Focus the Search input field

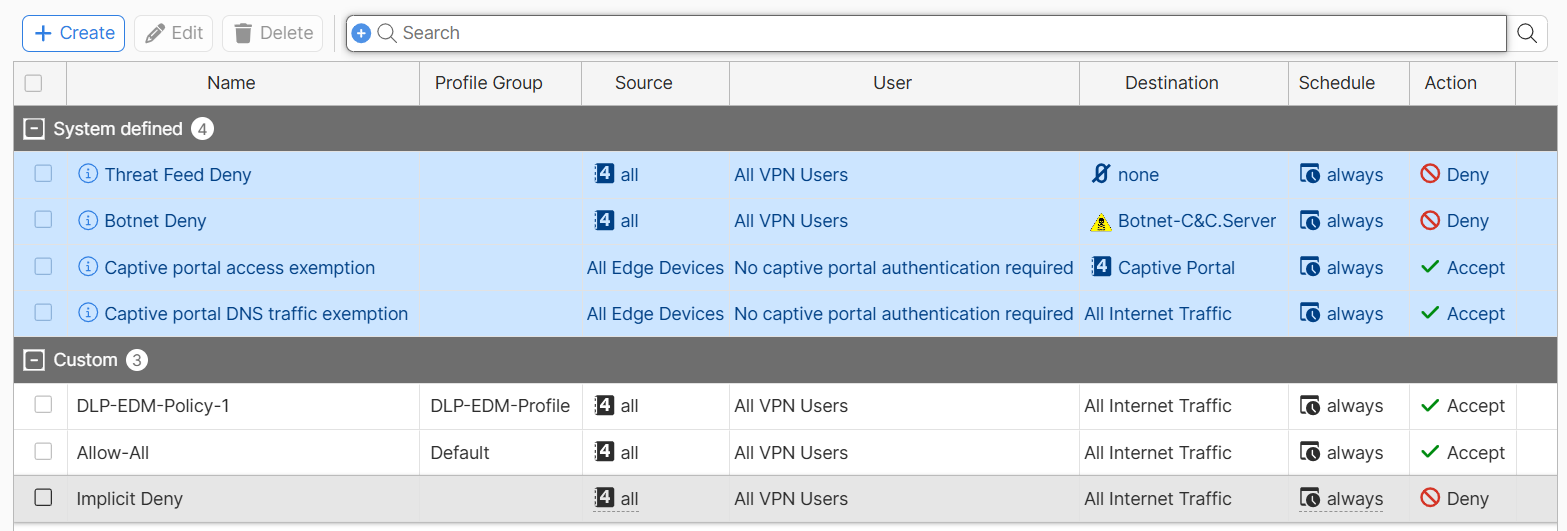(940, 33)
